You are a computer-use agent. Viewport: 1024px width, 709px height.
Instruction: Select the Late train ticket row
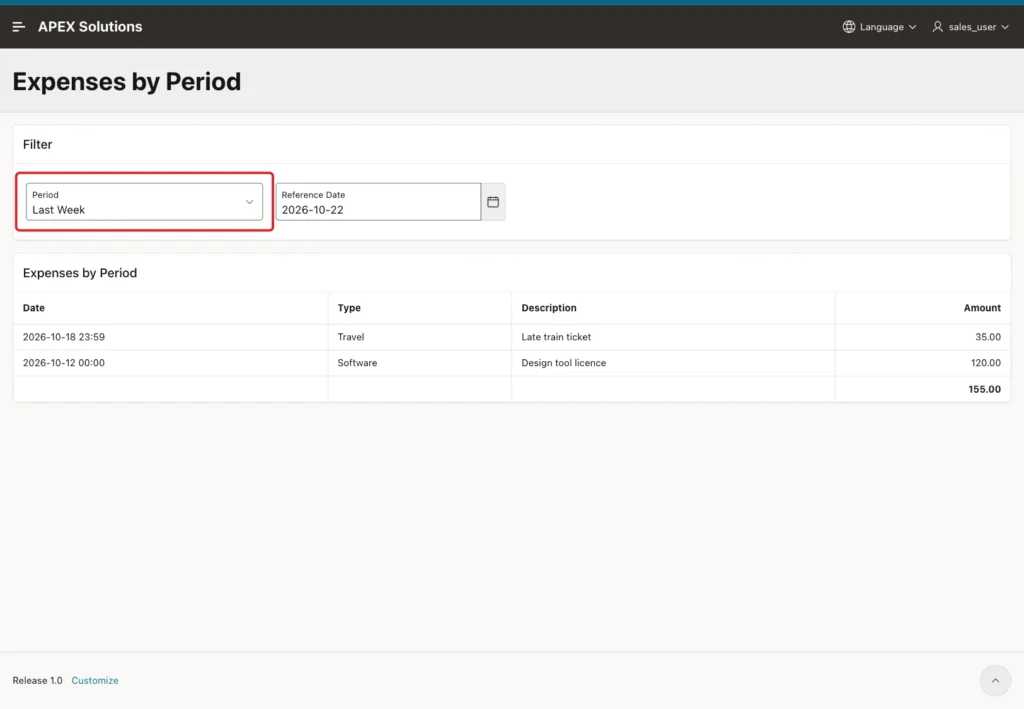pyautogui.click(x=512, y=337)
